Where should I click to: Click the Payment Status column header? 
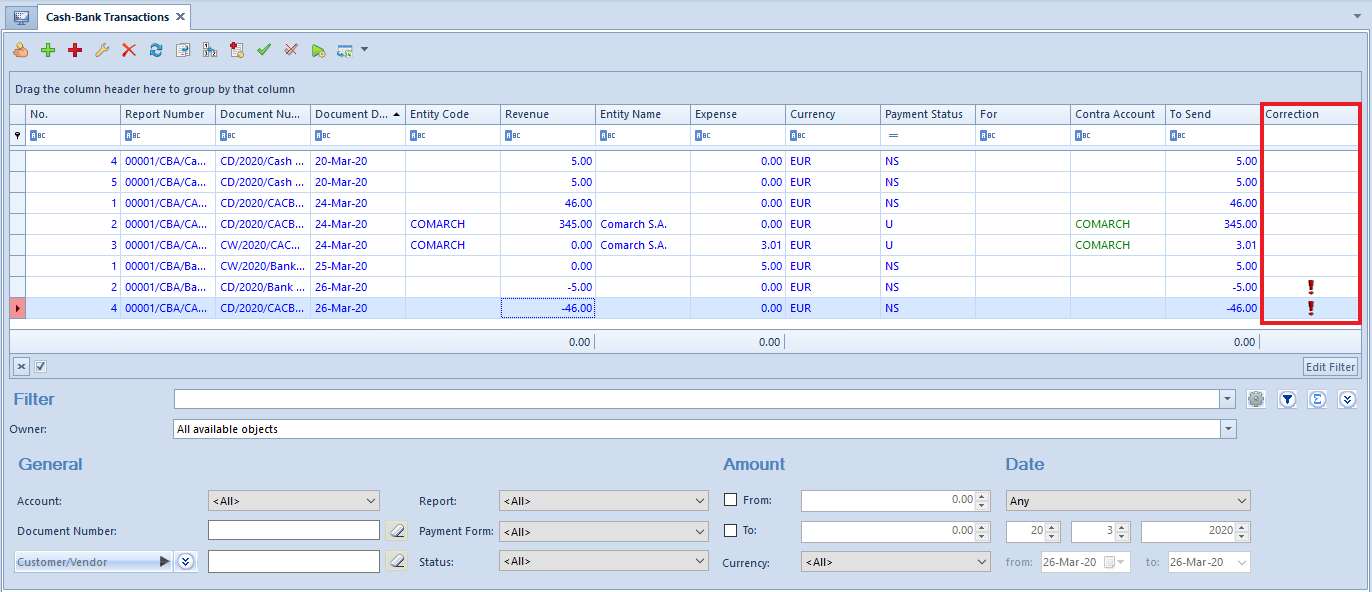(x=928, y=114)
